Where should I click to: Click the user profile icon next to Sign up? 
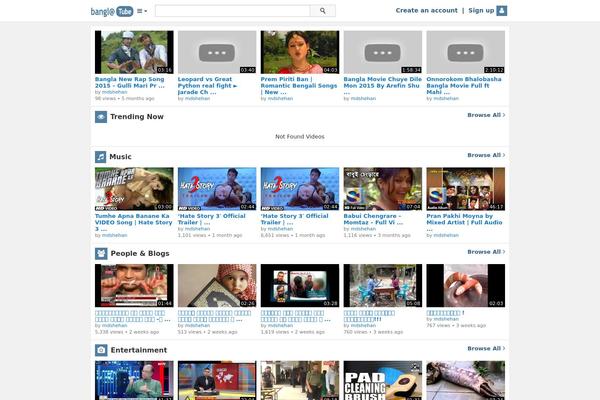tap(502, 11)
